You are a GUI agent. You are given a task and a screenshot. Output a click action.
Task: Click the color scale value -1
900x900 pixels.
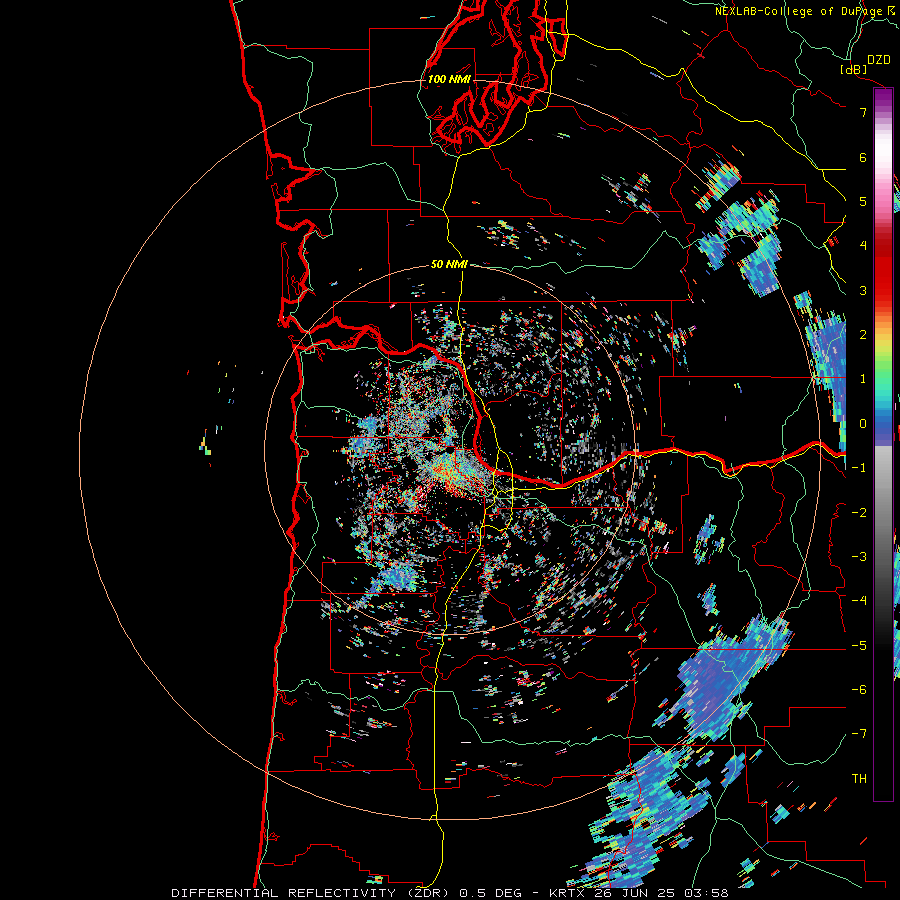pyautogui.click(x=859, y=468)
